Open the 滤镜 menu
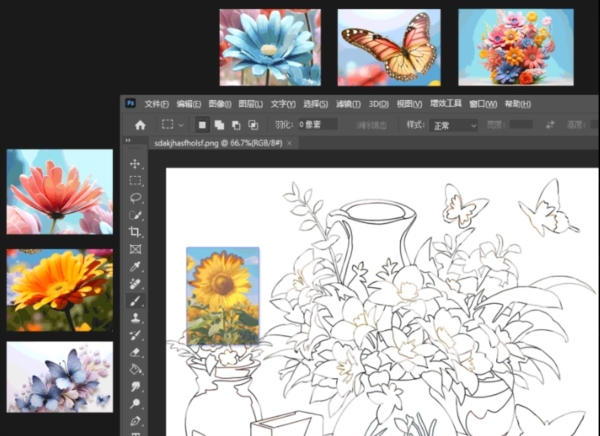This screenshot has width=600, height=436. [347, 103]
